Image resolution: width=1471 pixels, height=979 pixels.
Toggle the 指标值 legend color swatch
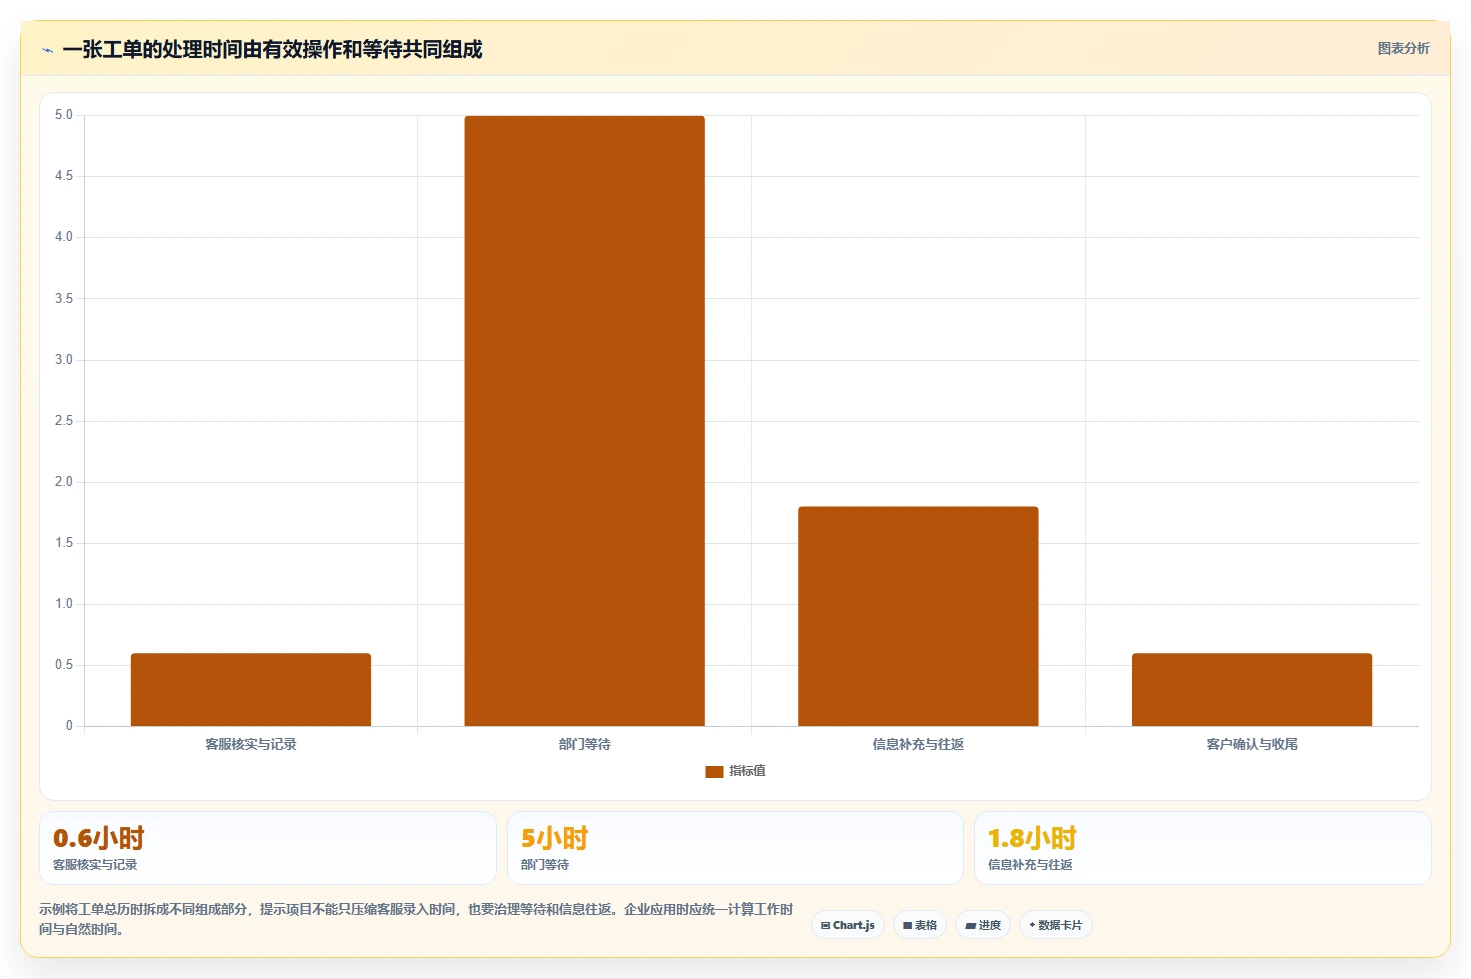tap(714, 771)
